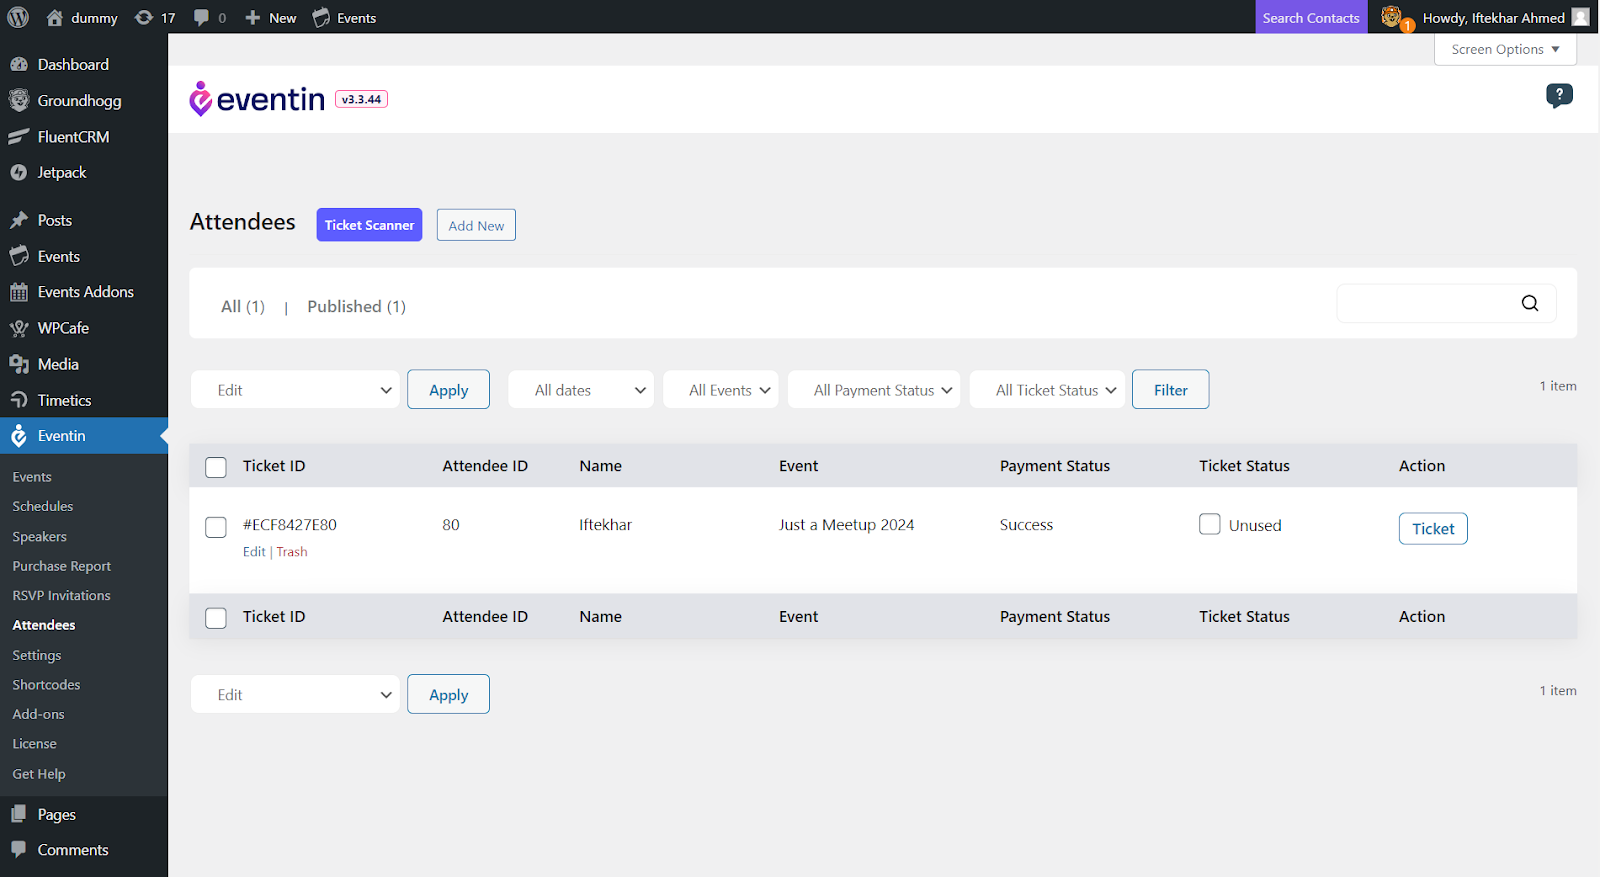Click the Ticket Scanner button

coord(369,225)
